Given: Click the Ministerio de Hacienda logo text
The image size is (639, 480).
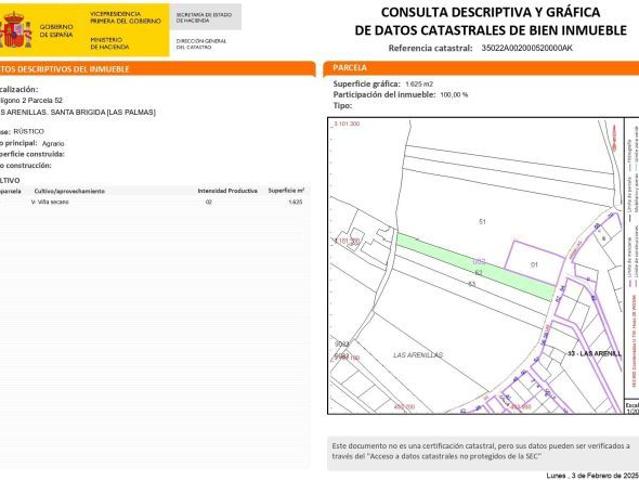Looking at the screenshot, I should [106, 43].
